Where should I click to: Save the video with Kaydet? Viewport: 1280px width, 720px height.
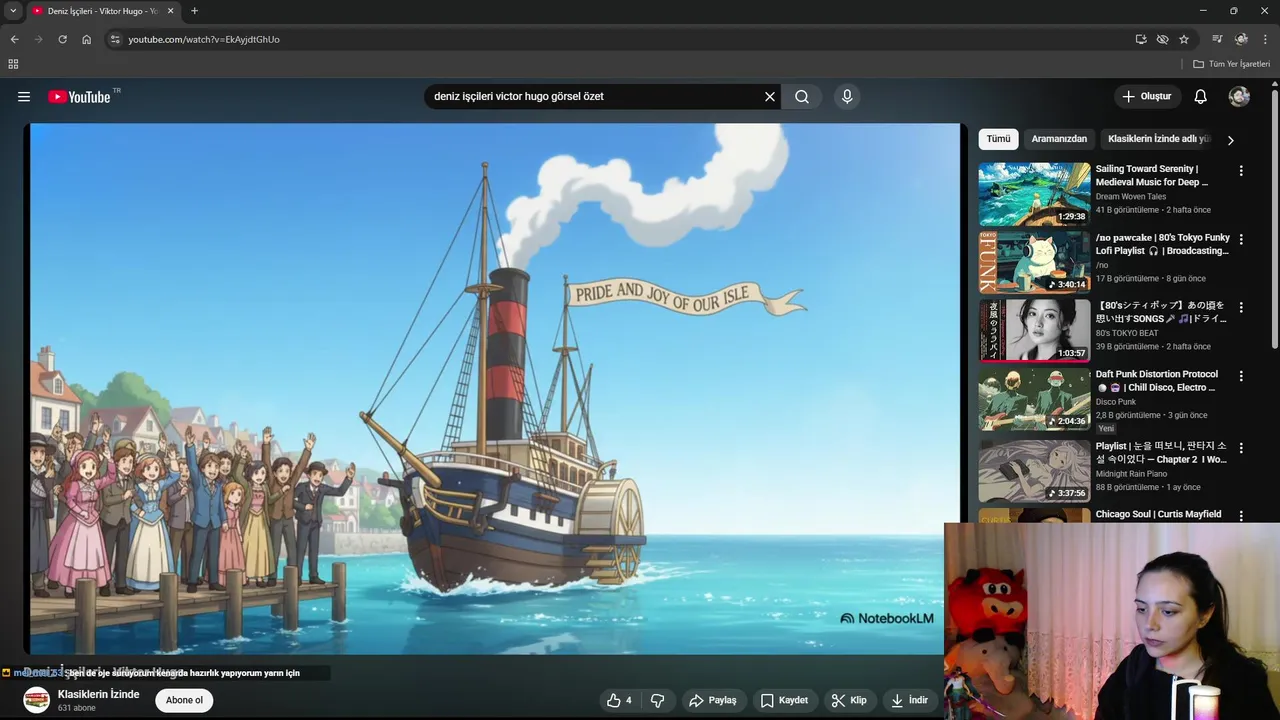click(784, 700)
